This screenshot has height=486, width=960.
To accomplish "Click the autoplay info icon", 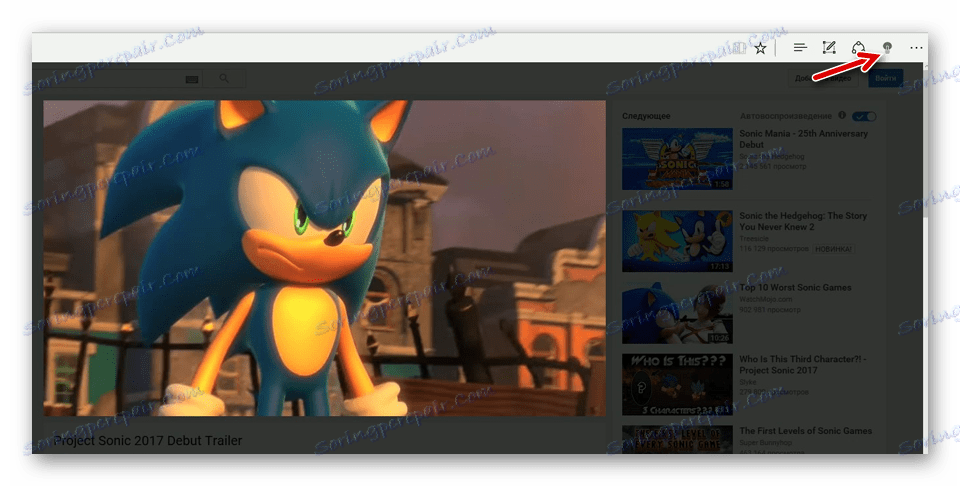I will tap(842, 116).
